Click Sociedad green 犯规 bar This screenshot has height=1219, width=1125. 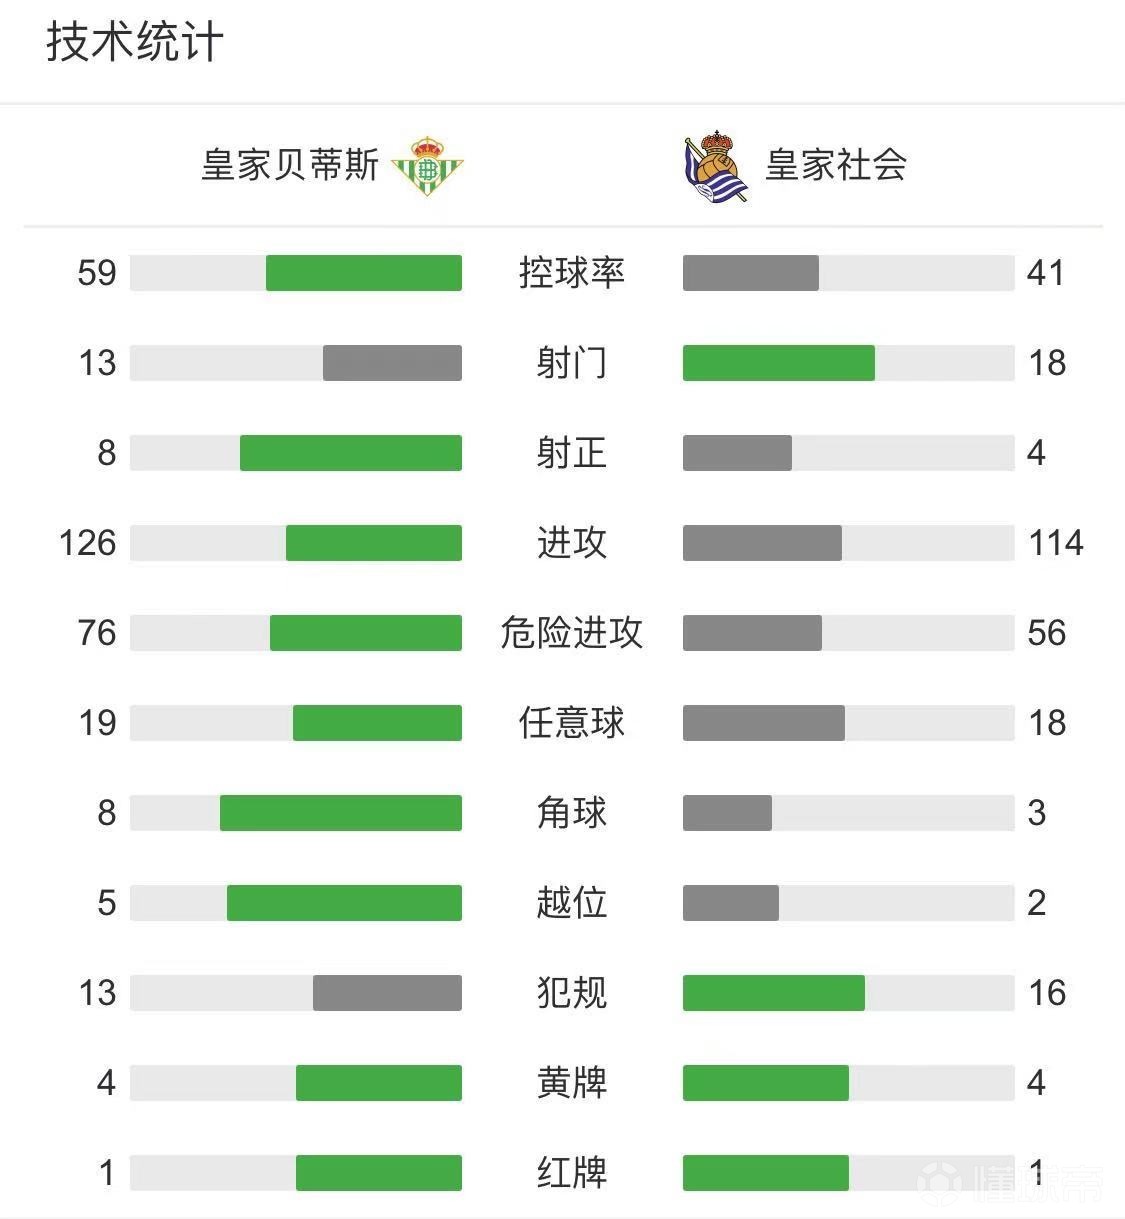pyautogui.click(x=774, y=993)
